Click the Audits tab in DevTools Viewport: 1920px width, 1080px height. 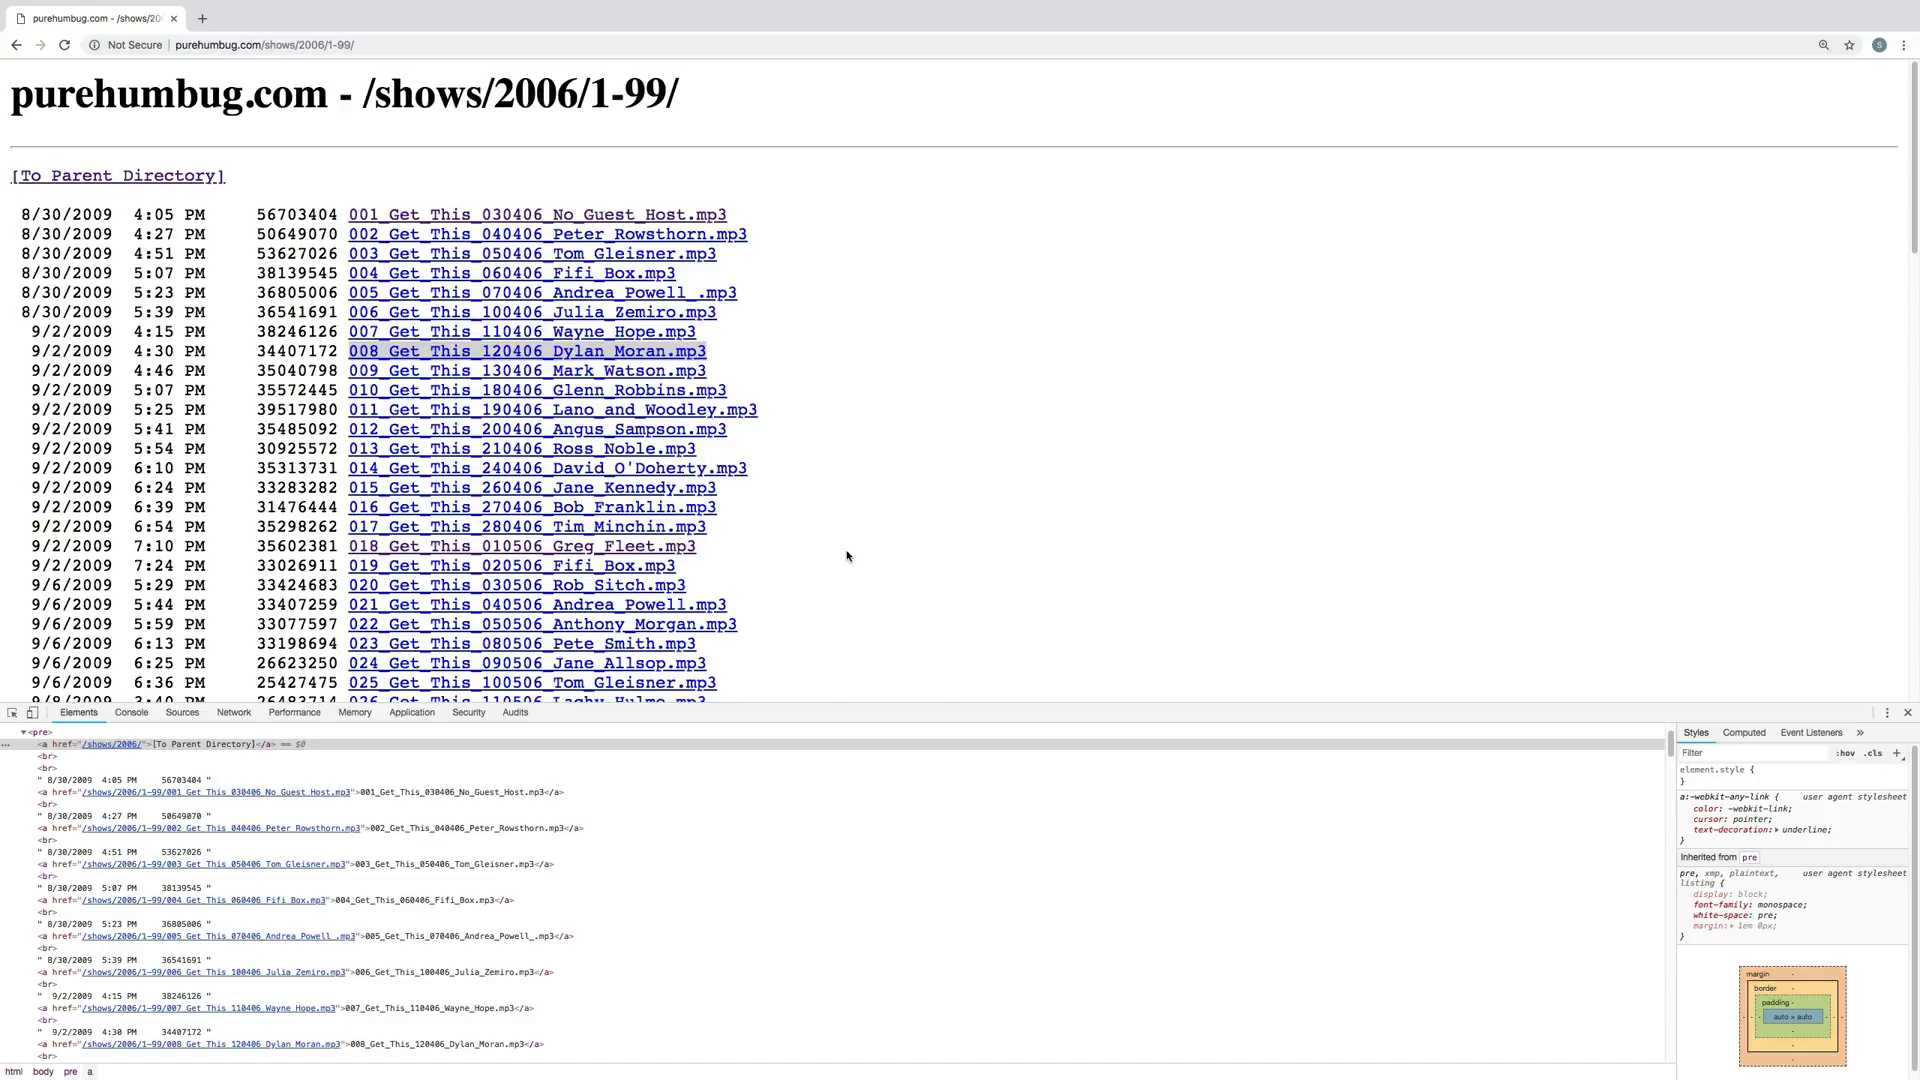point(514,712)
